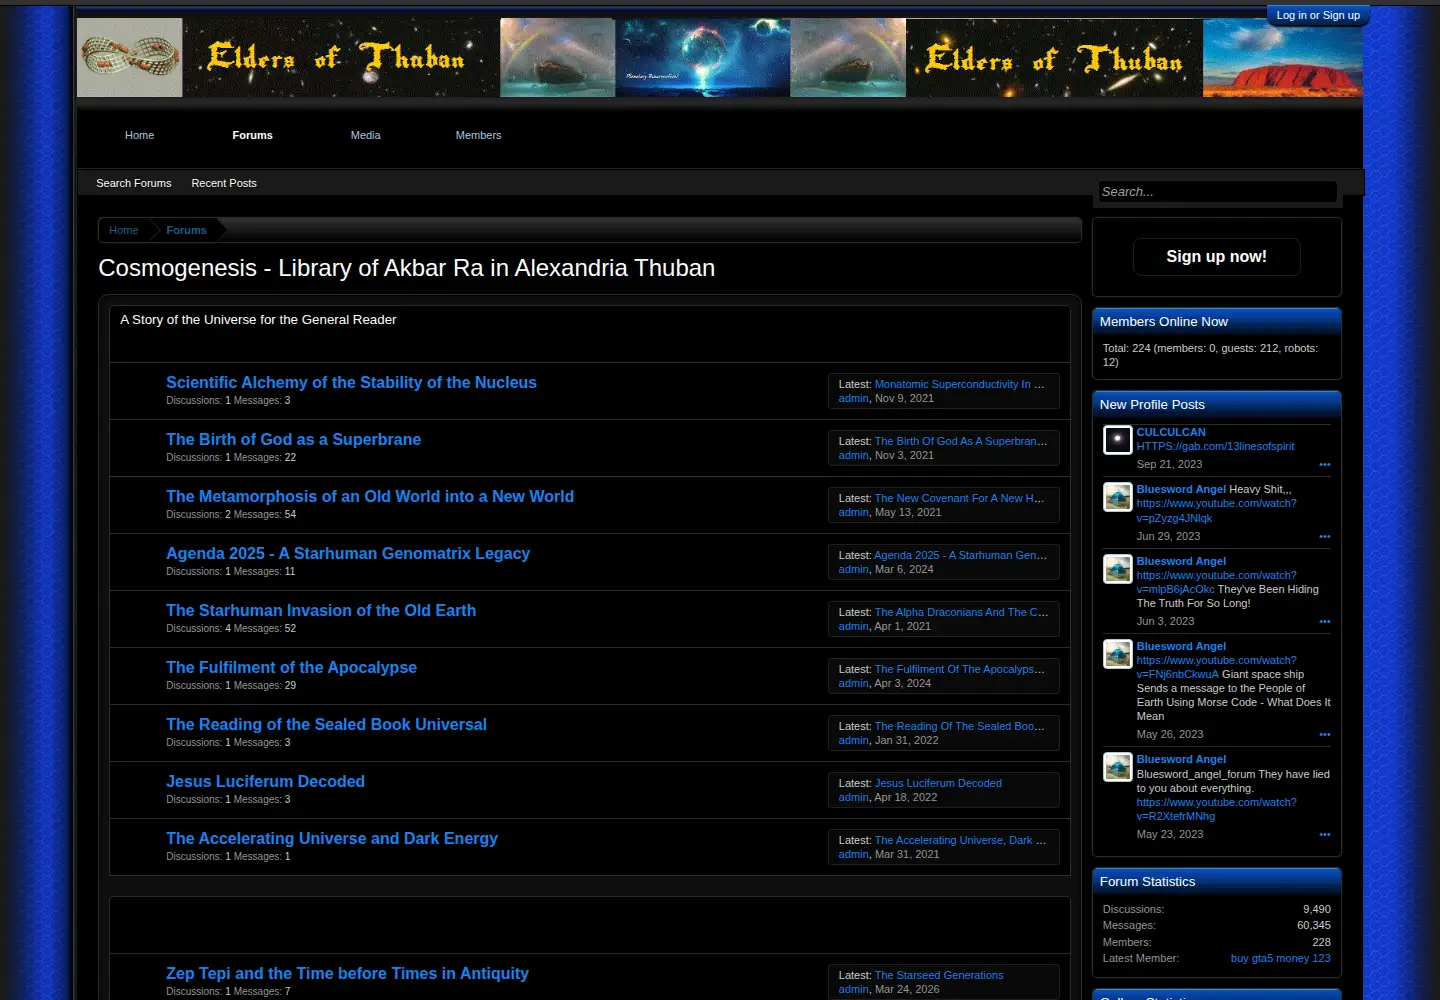
Task: Open the gab.com/13linesofspirit link
Action: point(1215,446)
